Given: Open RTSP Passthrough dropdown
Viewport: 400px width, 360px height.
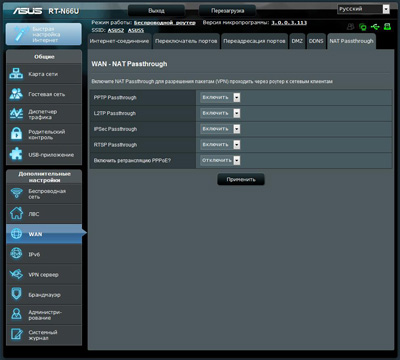Looking at the screenshot, I should pos(220,144).
